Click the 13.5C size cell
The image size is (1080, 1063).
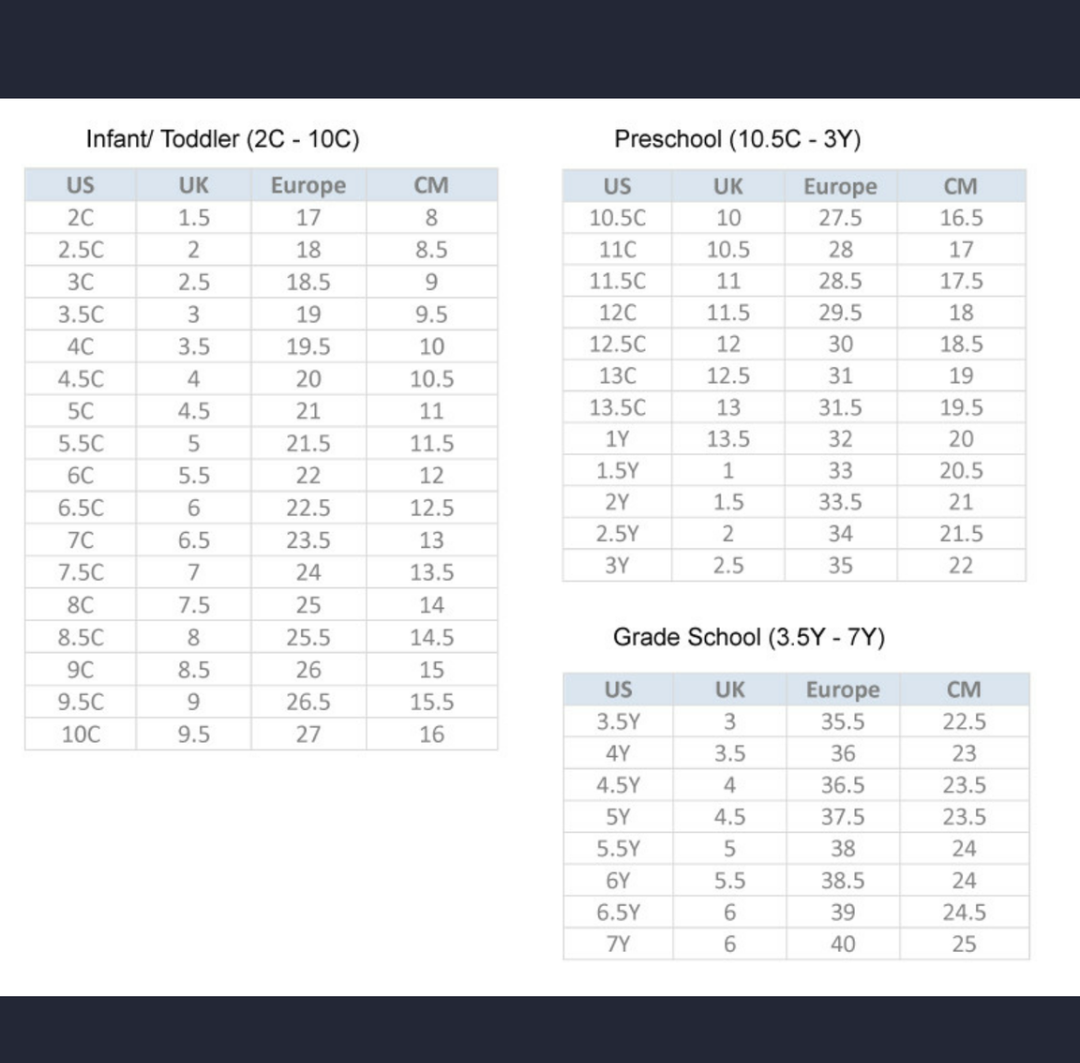[x=617, y=408]
